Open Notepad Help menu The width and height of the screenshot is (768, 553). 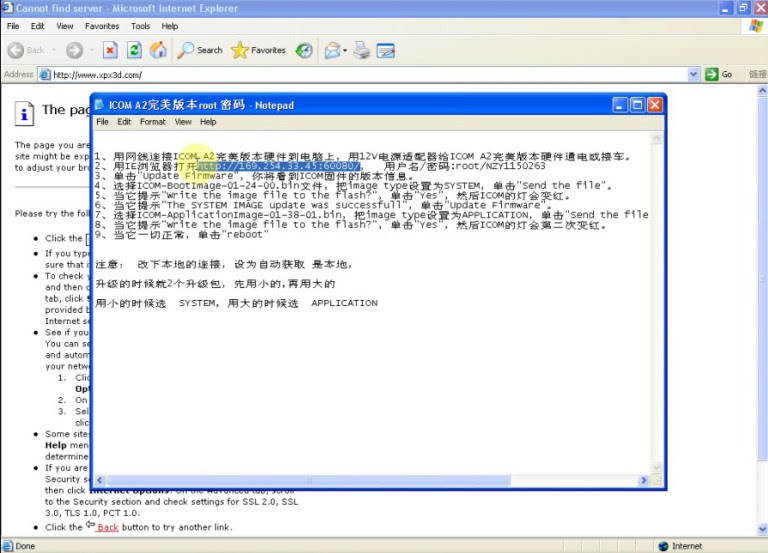208,121
